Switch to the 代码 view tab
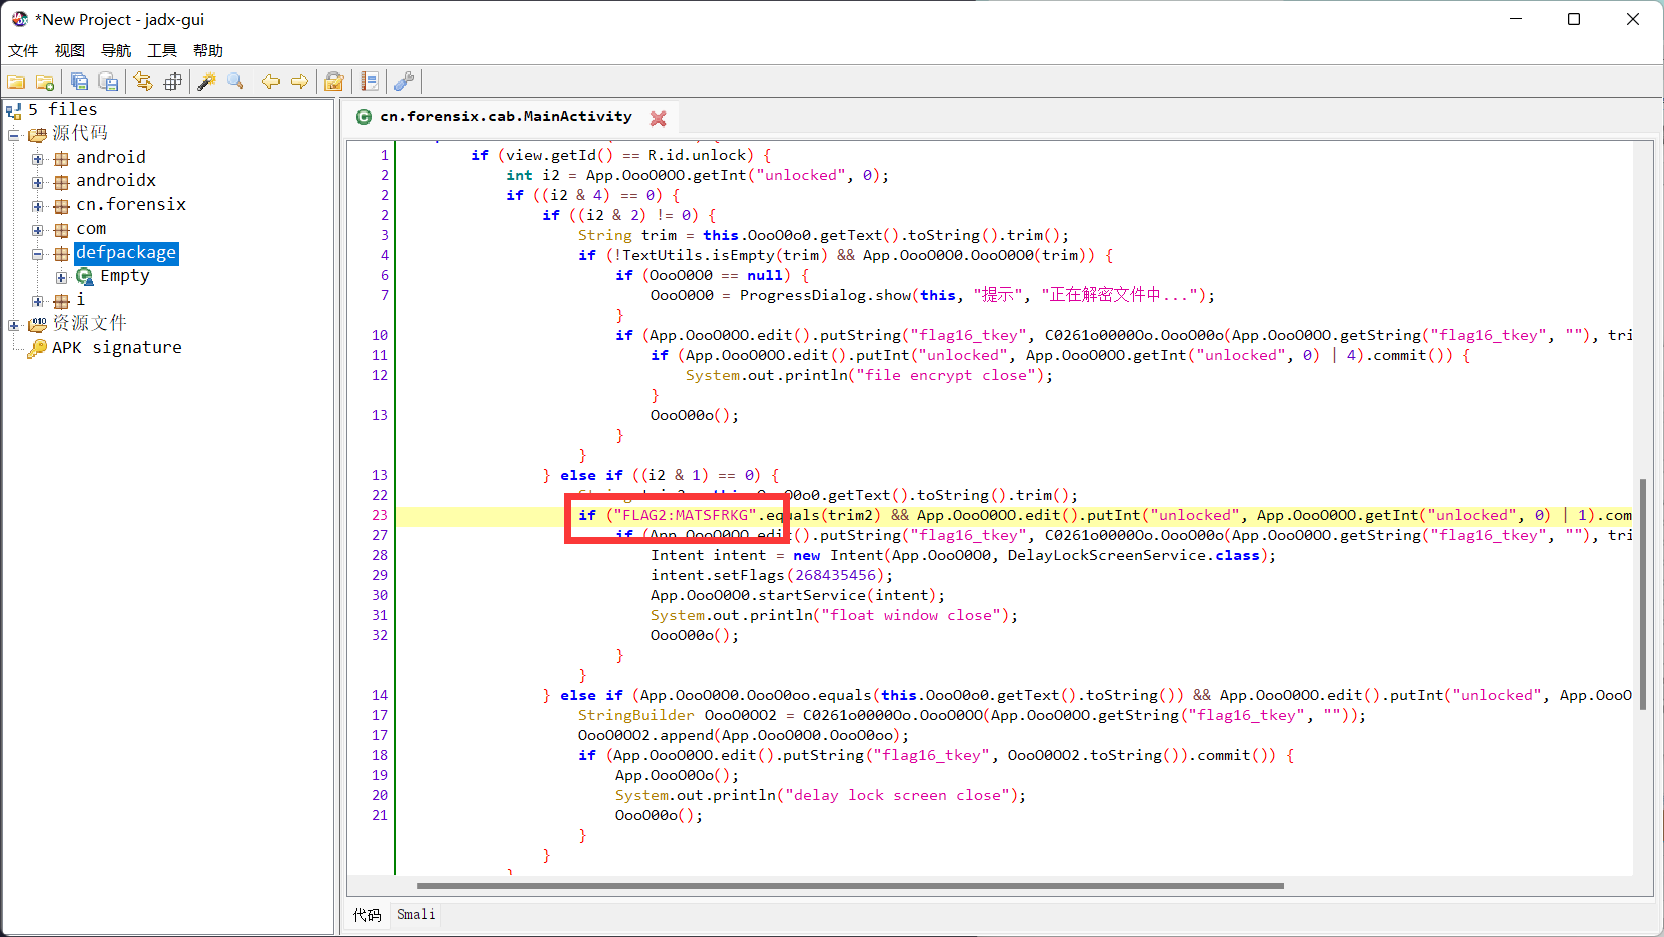This screenshot has width=1664, height=937. tap(367, 914)
